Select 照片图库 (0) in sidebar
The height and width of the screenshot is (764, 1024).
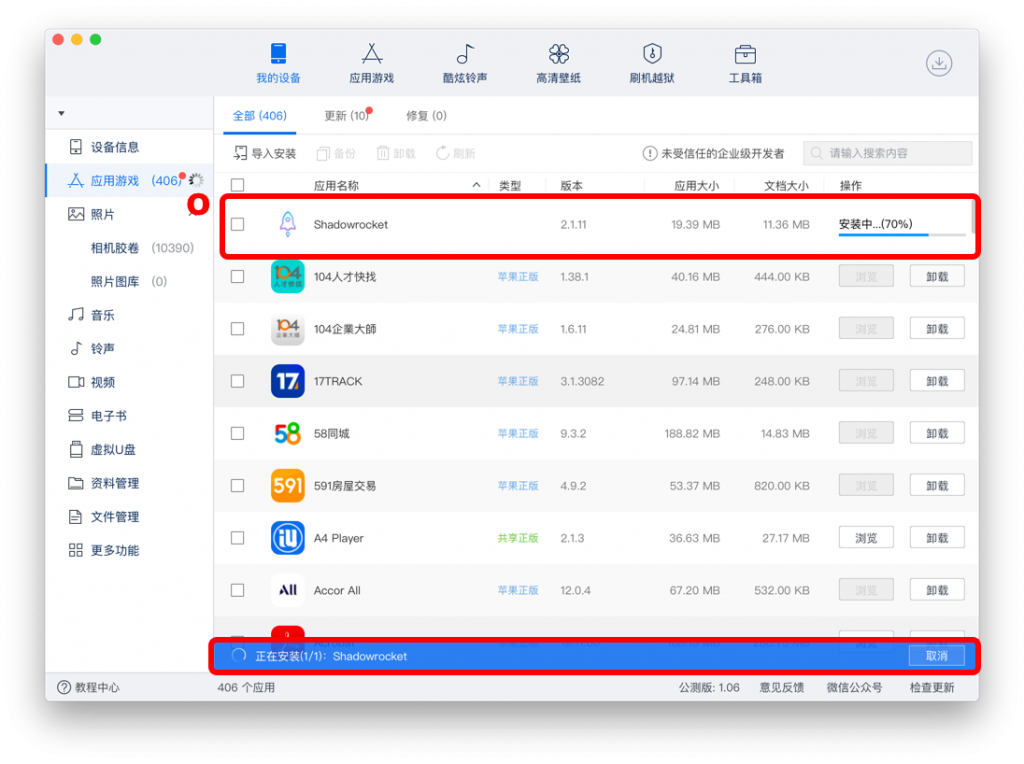point(129,281)
